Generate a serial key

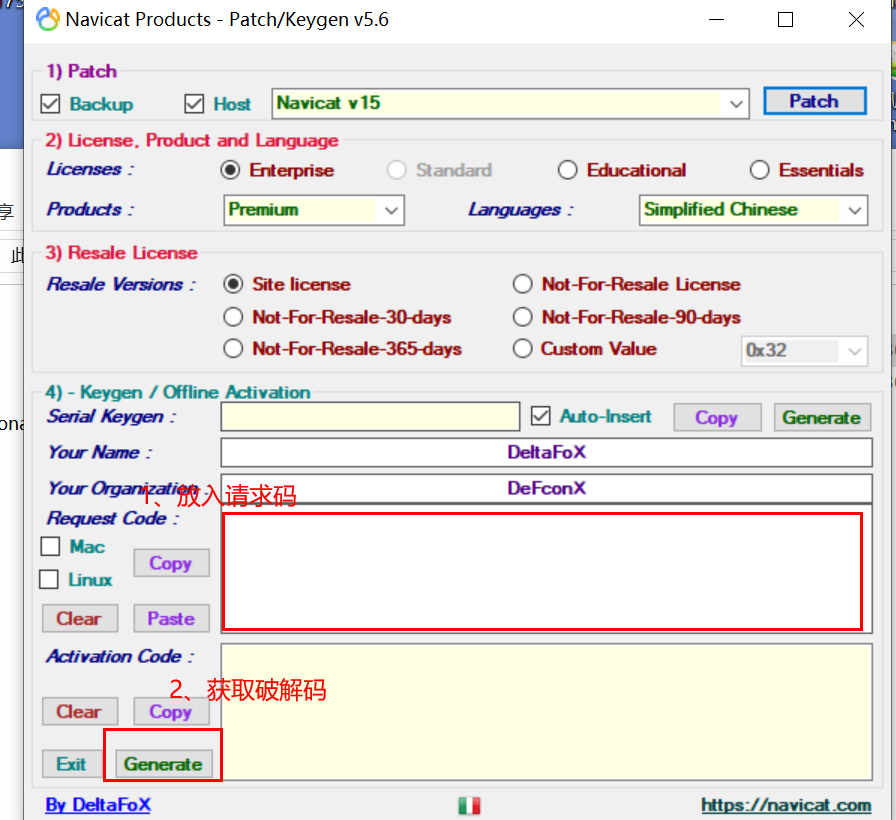[x=822, y=417]
